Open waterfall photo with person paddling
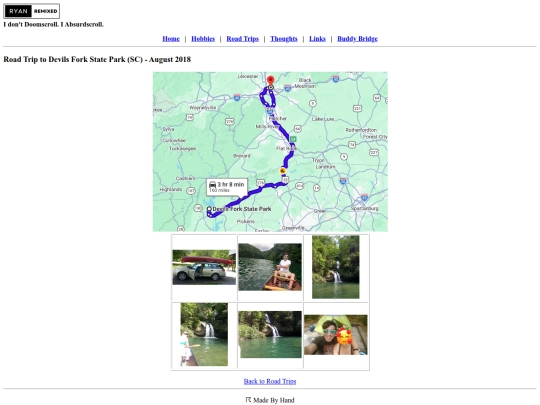 pyautogui.click(x=204, y=334)
